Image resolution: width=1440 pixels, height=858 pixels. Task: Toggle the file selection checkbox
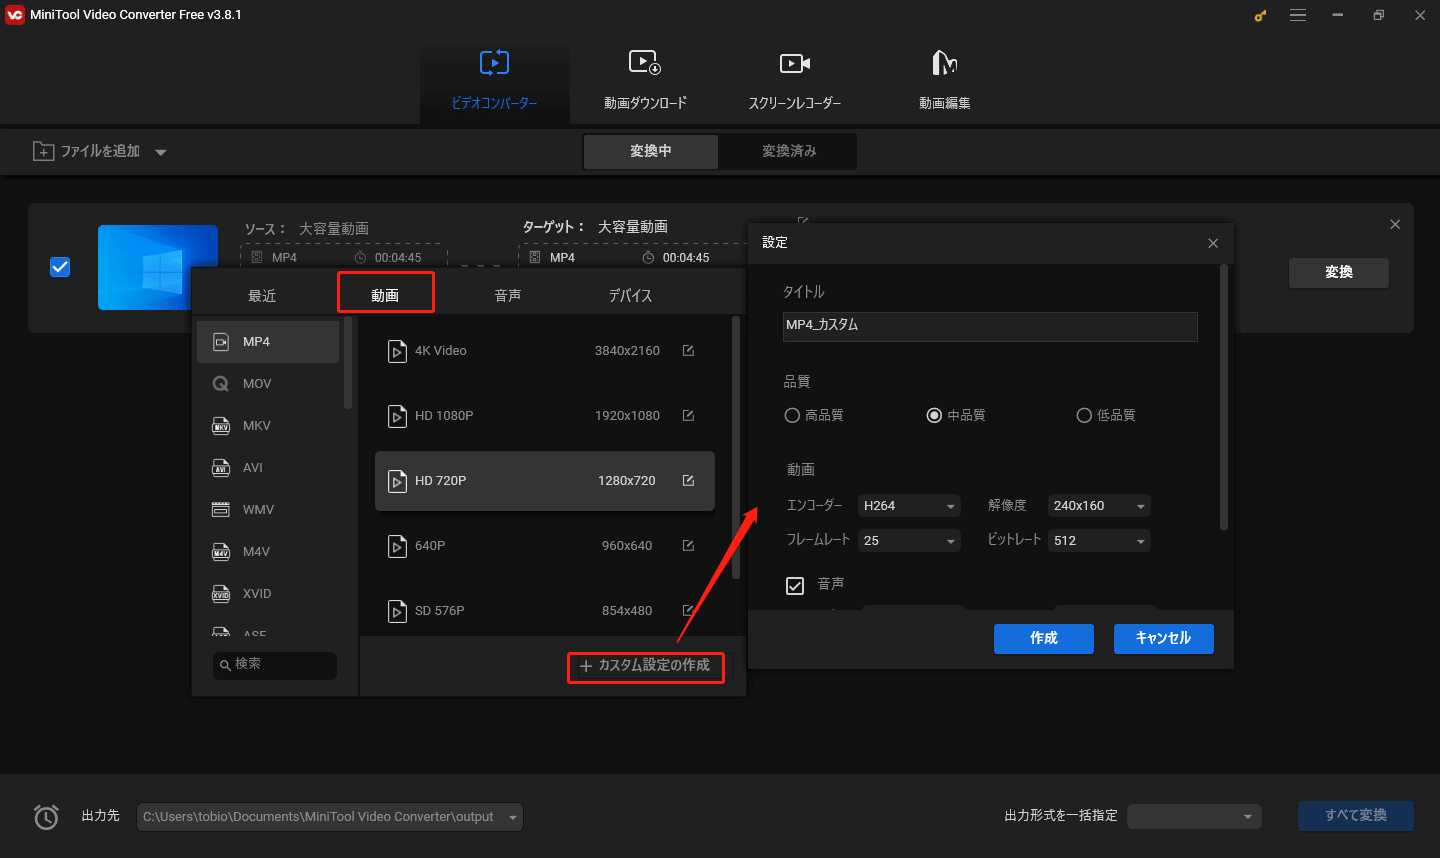tap(60, 267)
